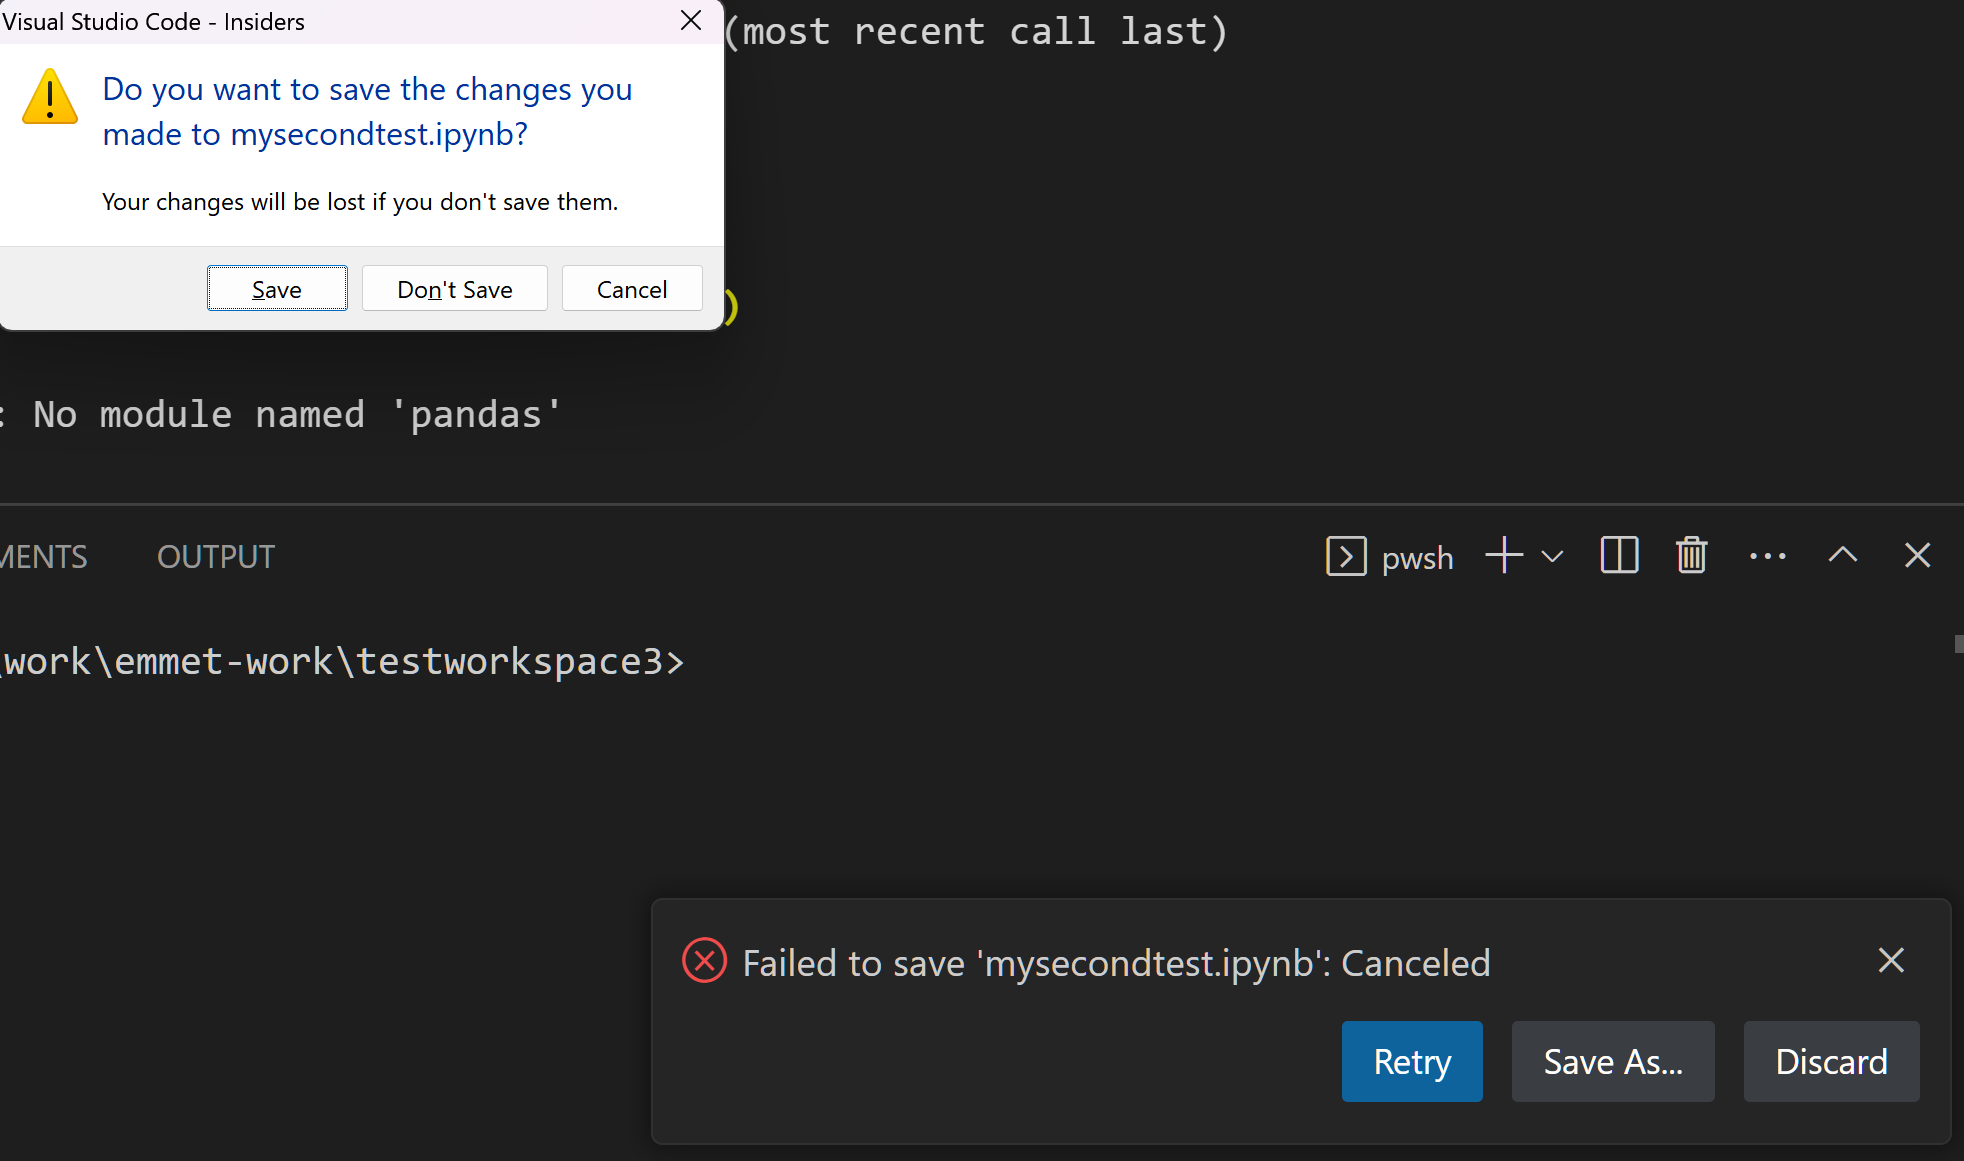Choose Don't Save for mysecondtest.ipynb
1964x1161 pixels.
[454, 289]
